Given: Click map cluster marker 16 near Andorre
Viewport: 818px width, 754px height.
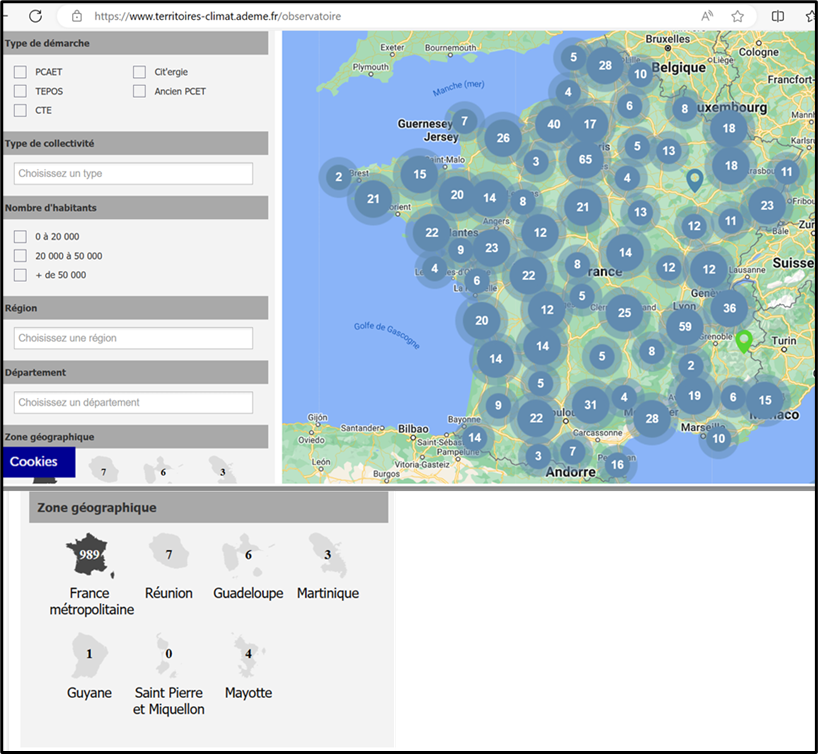Looking at the screenshot, I should click(617, 464).
